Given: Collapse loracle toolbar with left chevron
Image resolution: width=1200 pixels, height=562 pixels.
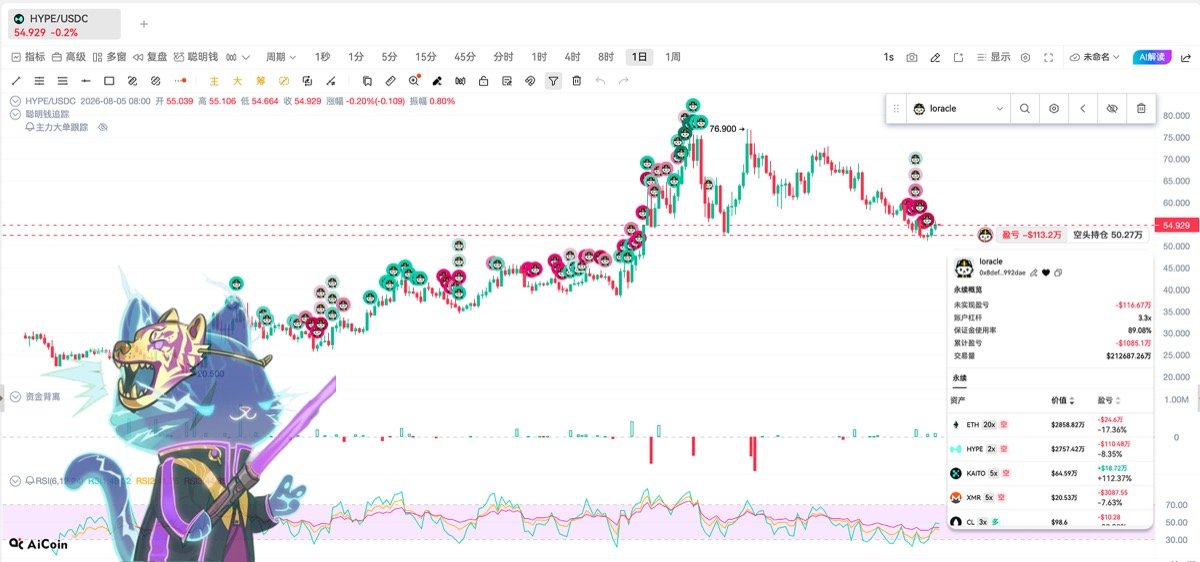Looking at the screenshot, I should click(1083, 108).
